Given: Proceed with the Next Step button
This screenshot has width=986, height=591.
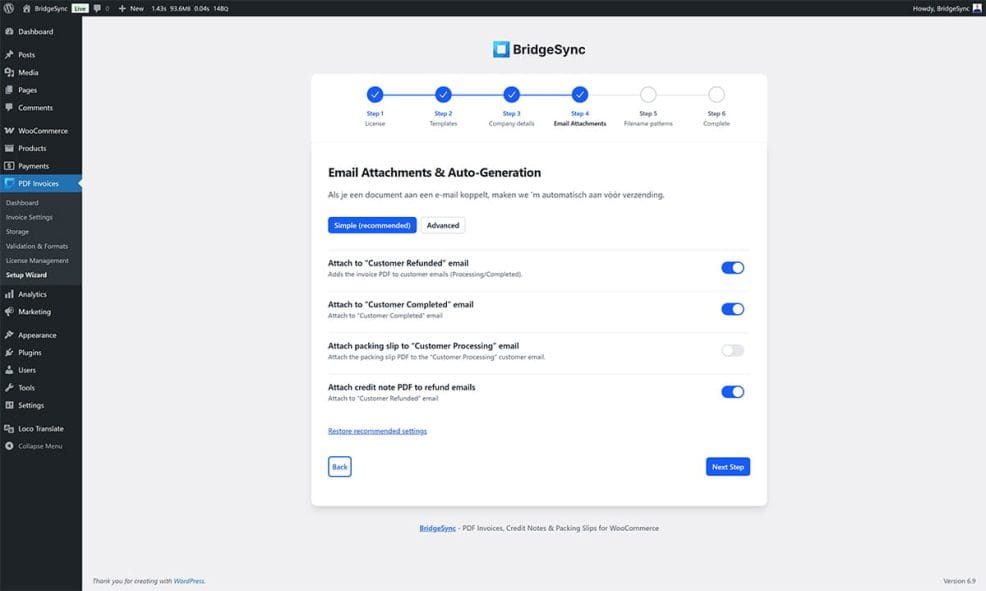Looking at the screenshot, I should [x=727, y=466].
